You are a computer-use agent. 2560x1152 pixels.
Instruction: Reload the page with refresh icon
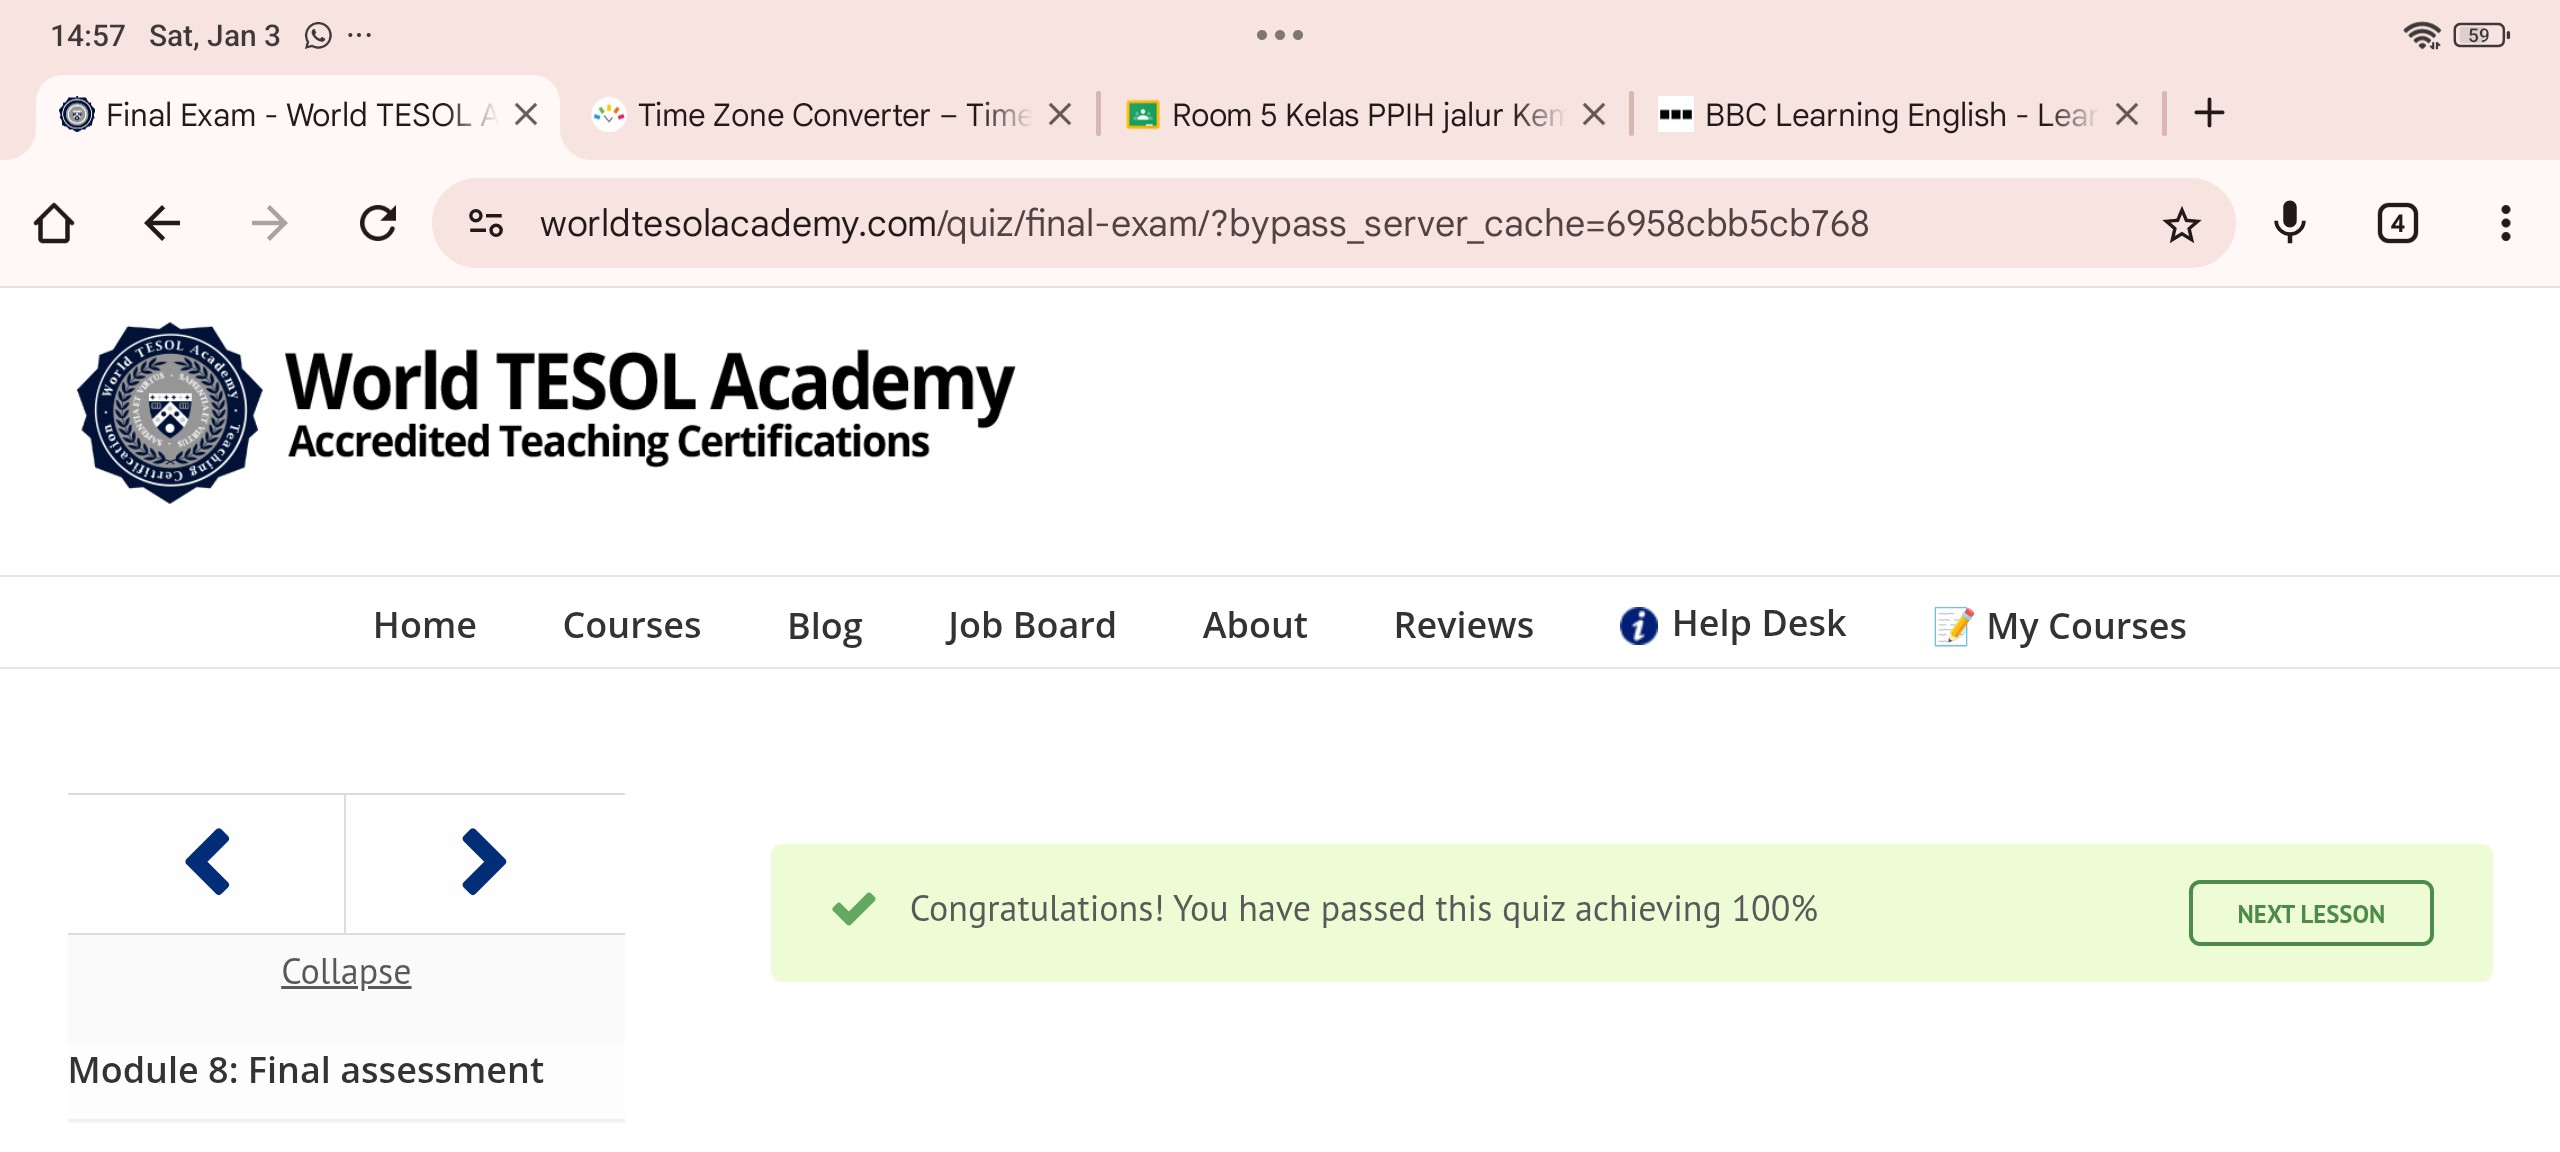coord(378,223)
